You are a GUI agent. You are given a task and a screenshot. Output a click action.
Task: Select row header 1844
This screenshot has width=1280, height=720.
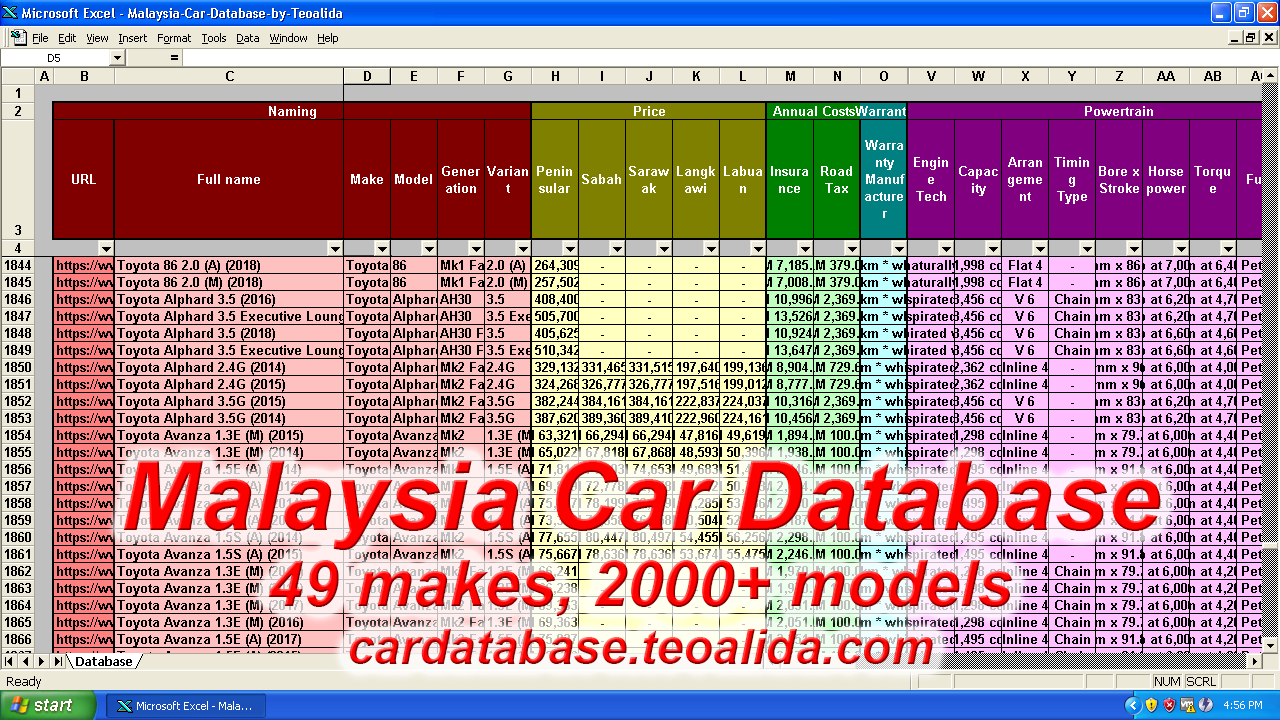(x=17, y=265)
